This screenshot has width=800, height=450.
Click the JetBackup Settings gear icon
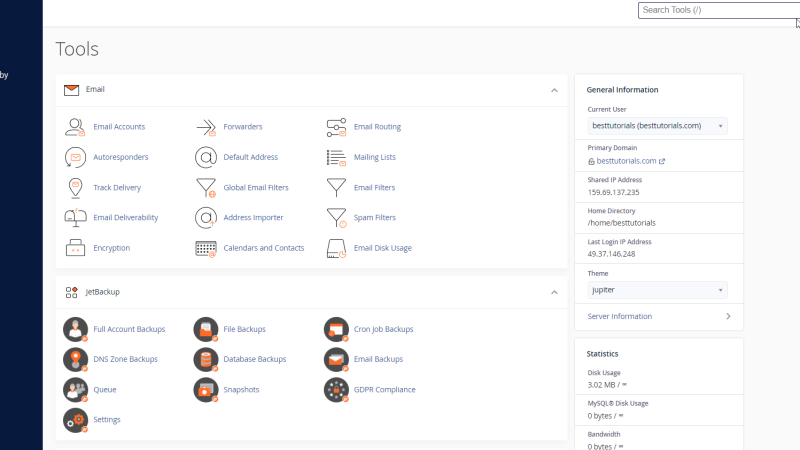pos(76,420)
